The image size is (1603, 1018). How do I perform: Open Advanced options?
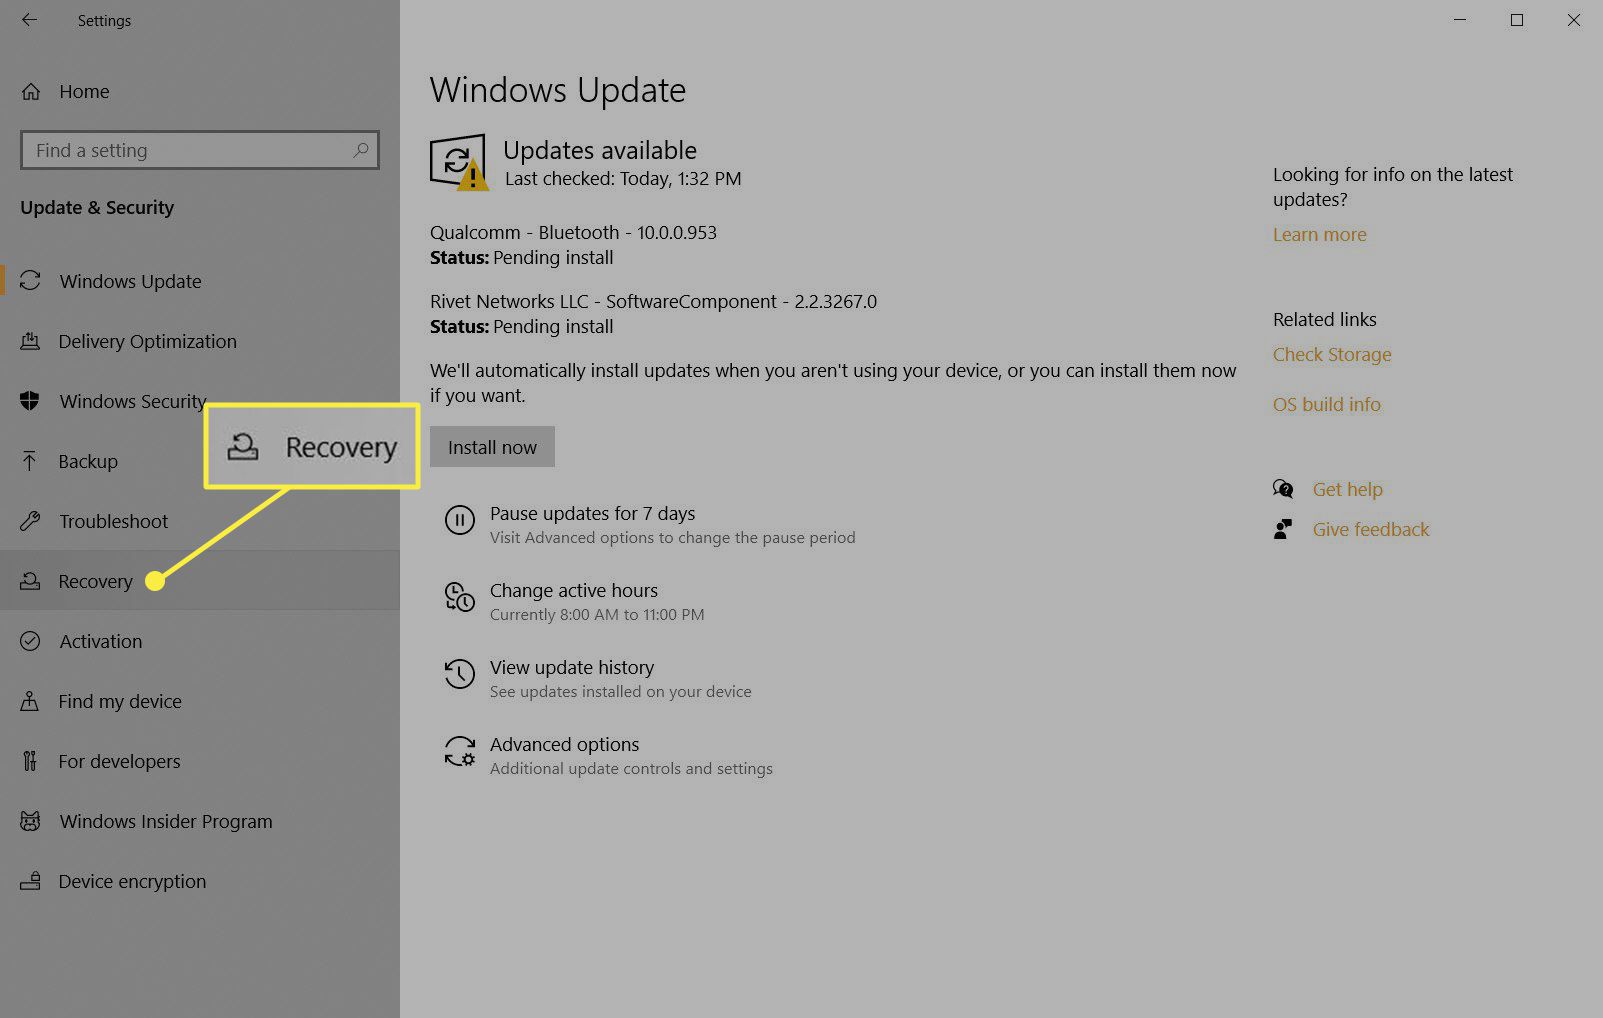point(564,744)
